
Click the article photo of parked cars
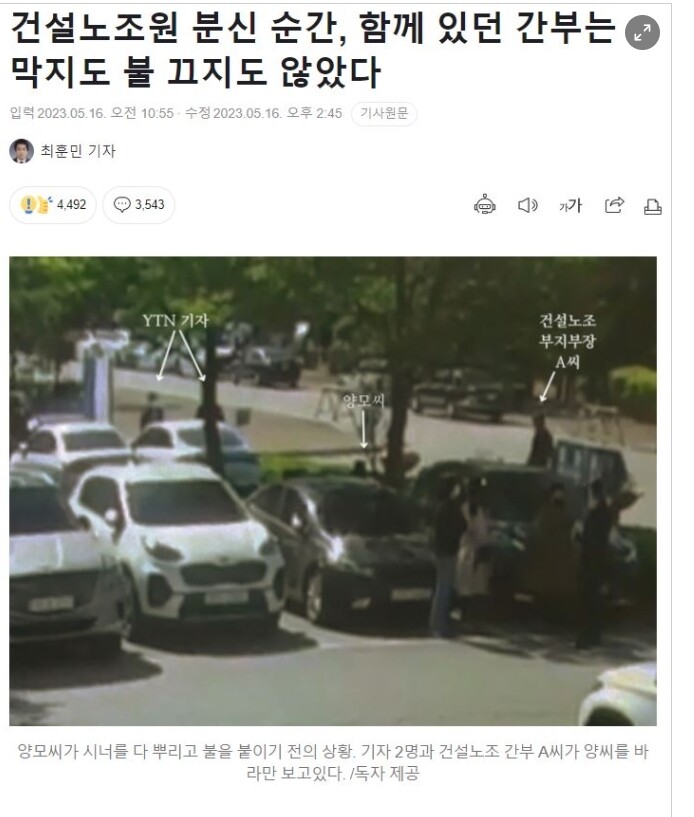[333, 491]
